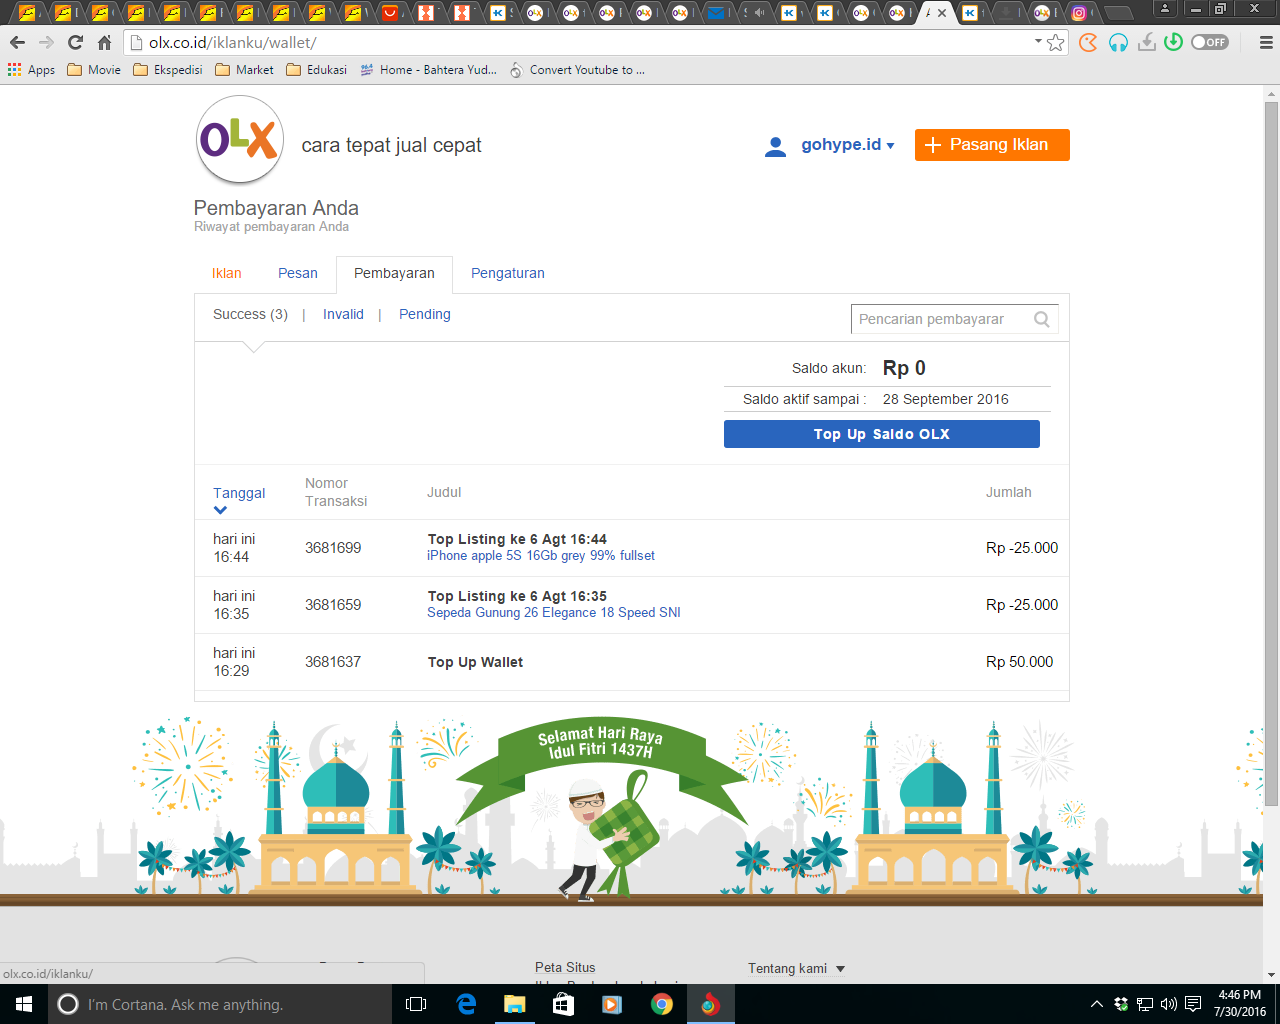Toggle the OFF switch in browser toolbar

tap(1210, 42)
